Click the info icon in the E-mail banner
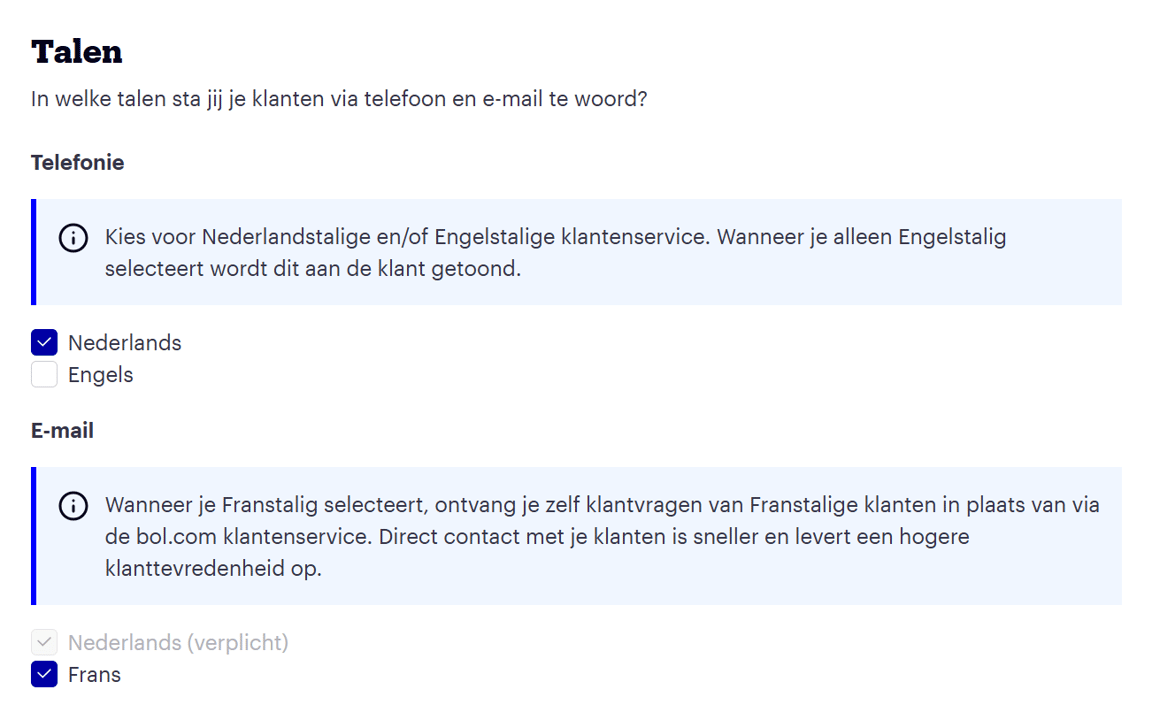 click(x=72, y=506)
